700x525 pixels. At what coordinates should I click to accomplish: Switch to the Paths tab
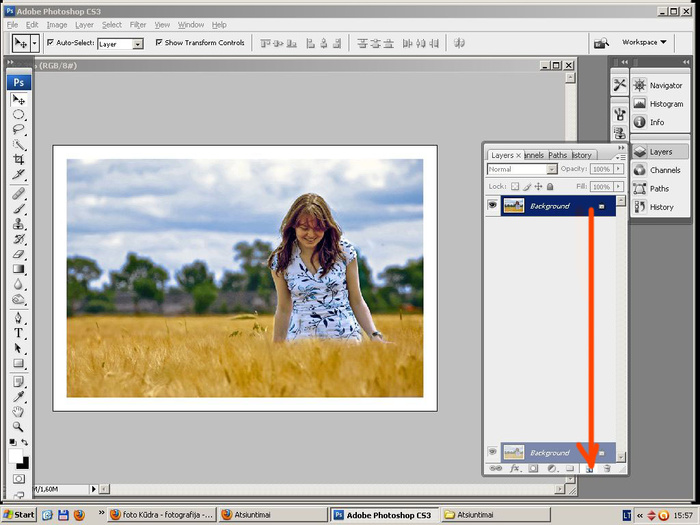(x=557, y=155)
